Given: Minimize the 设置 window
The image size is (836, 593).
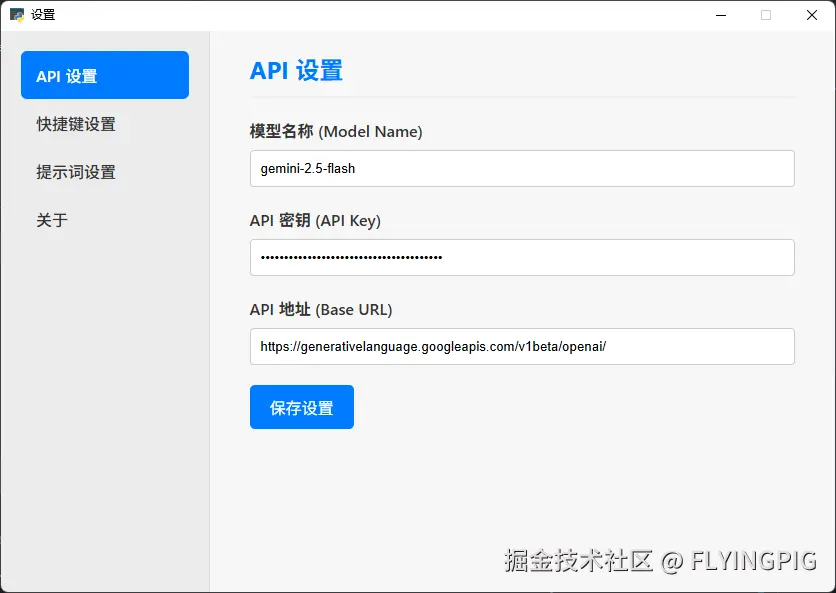Looking at the screenshot, I should pos(721,15).
